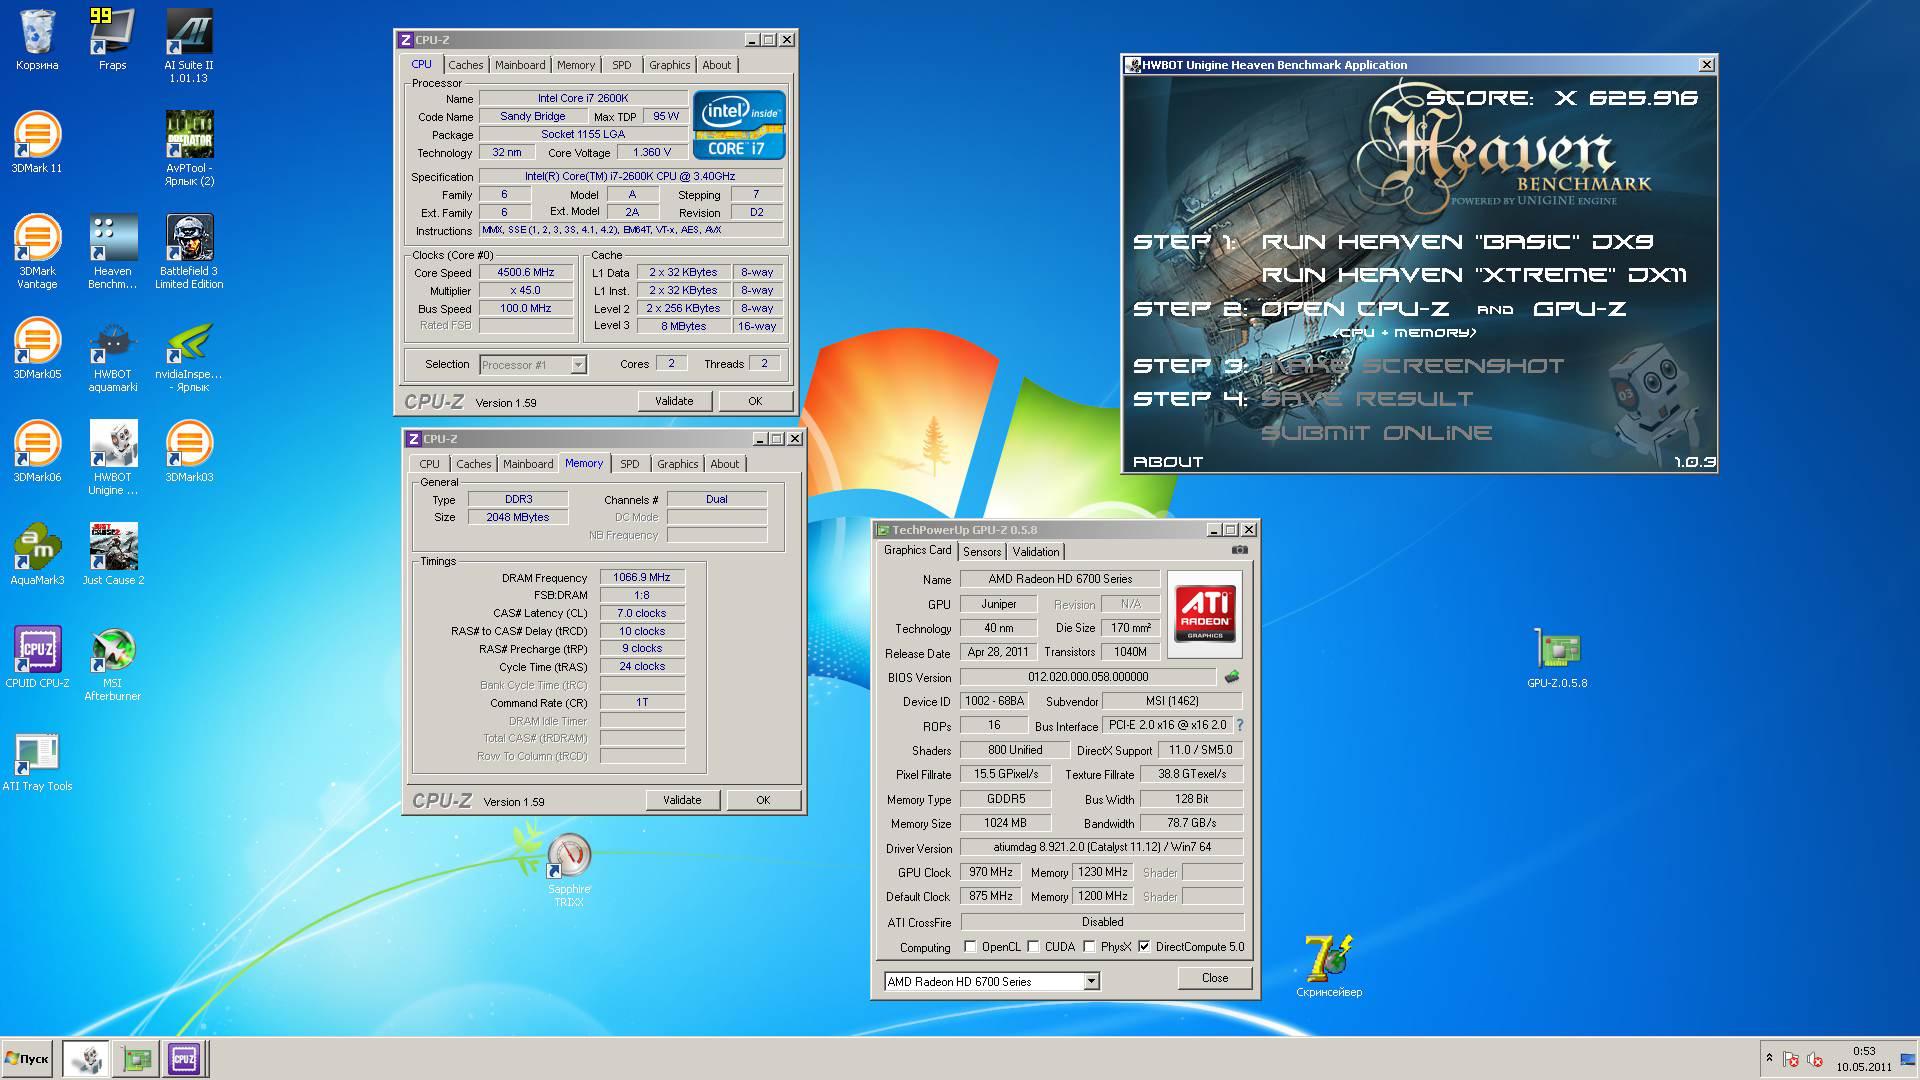Click the ATI Radeon logo in GPU-Z
Screen dimensions: 1920x1080
click(1205, 614)
